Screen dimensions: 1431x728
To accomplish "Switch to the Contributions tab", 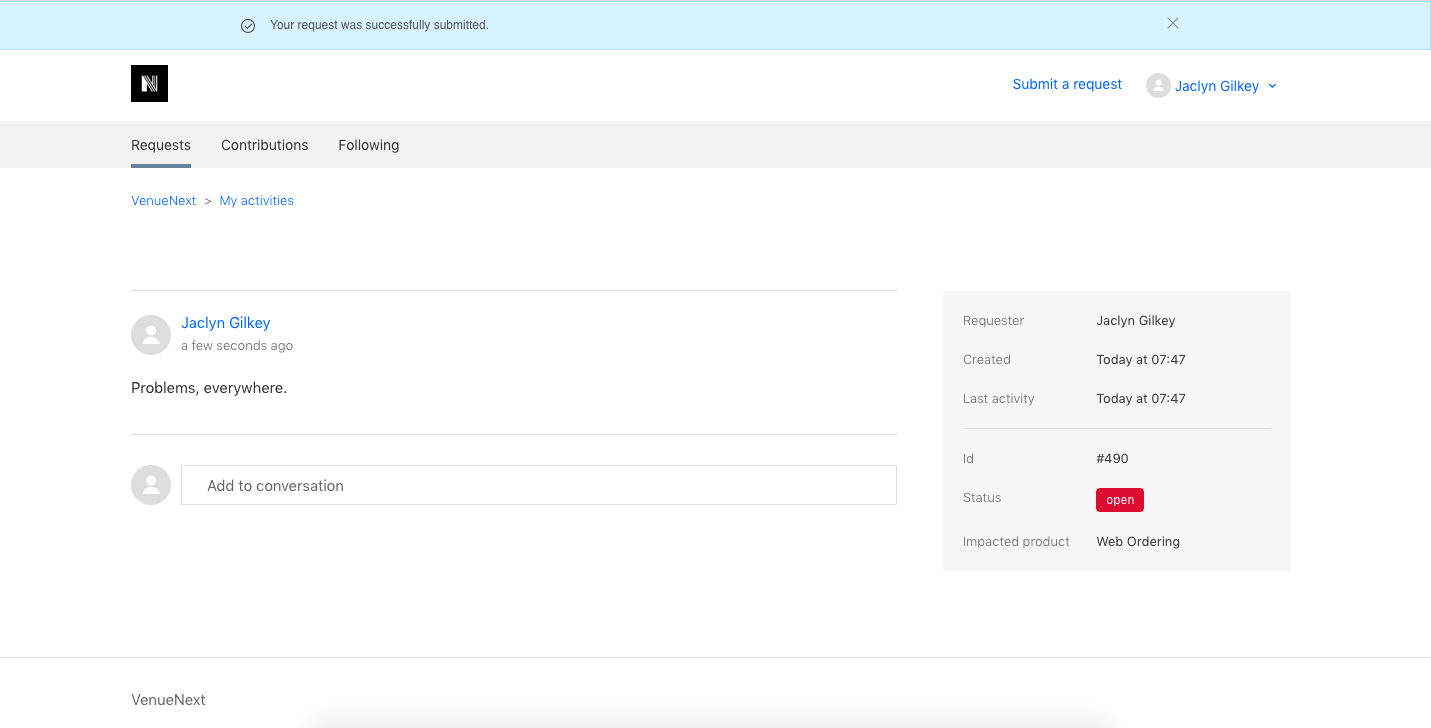I will click(265, 145).
